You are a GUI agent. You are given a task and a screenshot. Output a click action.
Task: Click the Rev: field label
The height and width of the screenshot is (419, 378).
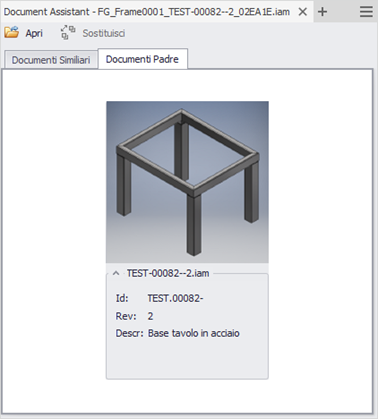click(126, 316)
